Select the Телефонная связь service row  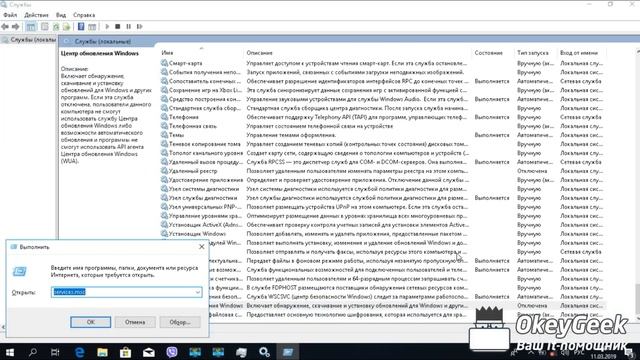383,126
